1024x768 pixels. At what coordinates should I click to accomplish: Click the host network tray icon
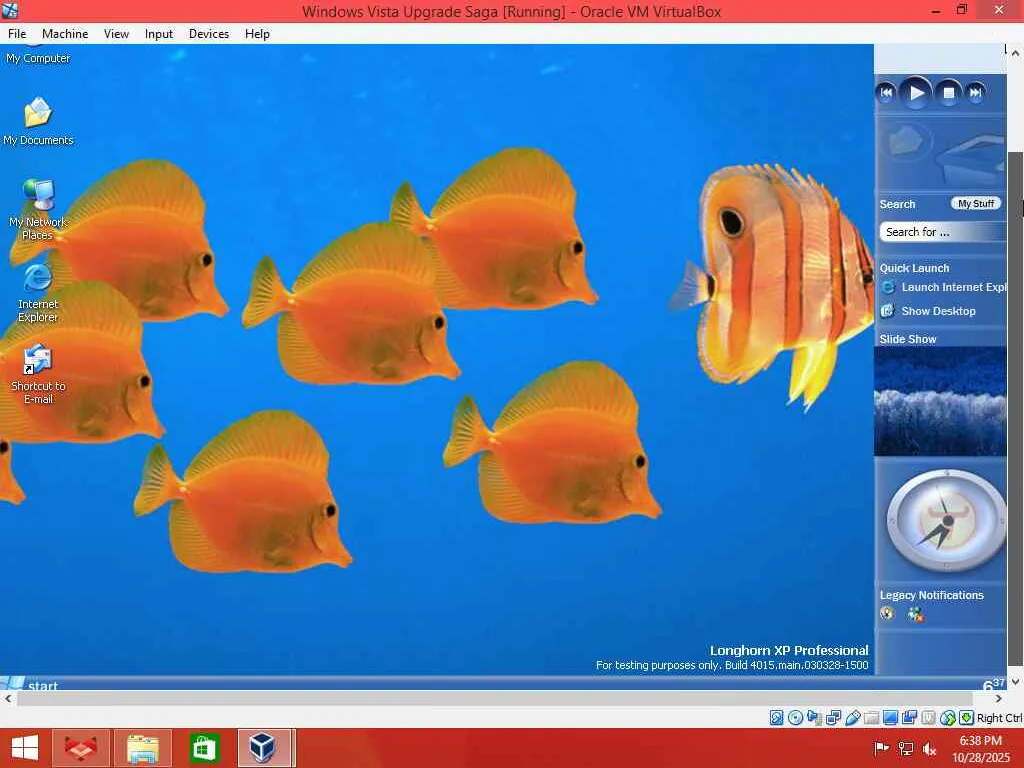tap(905, 748)
